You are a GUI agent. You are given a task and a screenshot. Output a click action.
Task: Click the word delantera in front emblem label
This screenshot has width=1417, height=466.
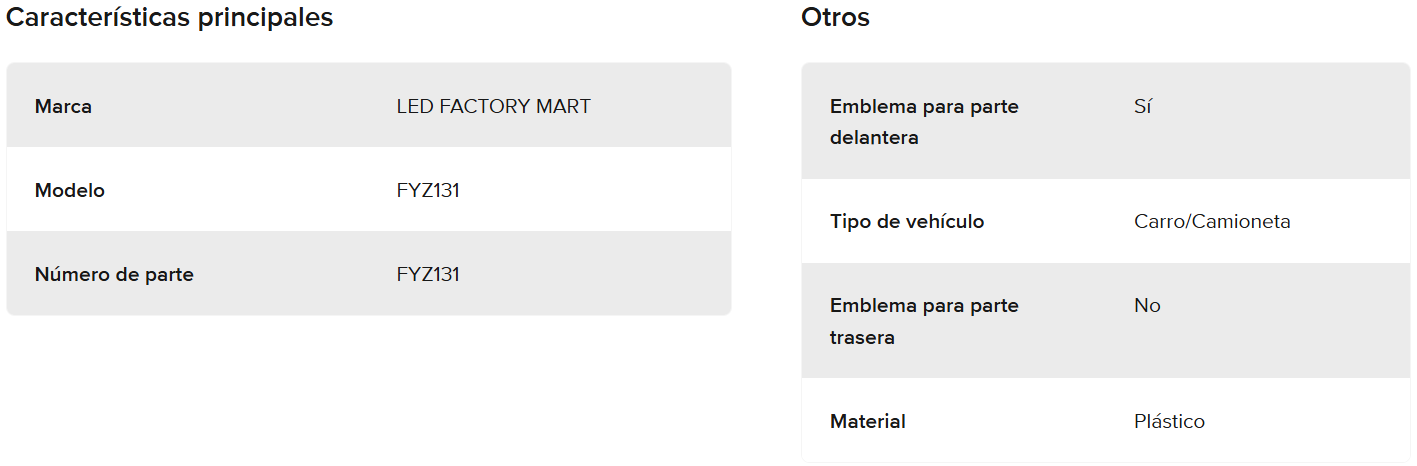click(x=874, y=137)
